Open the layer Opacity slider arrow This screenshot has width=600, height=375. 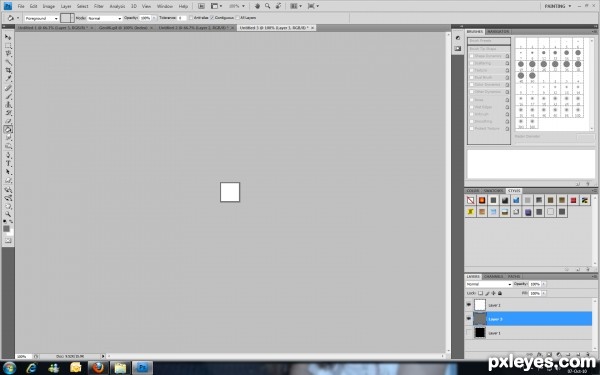(x=544, y=284)
